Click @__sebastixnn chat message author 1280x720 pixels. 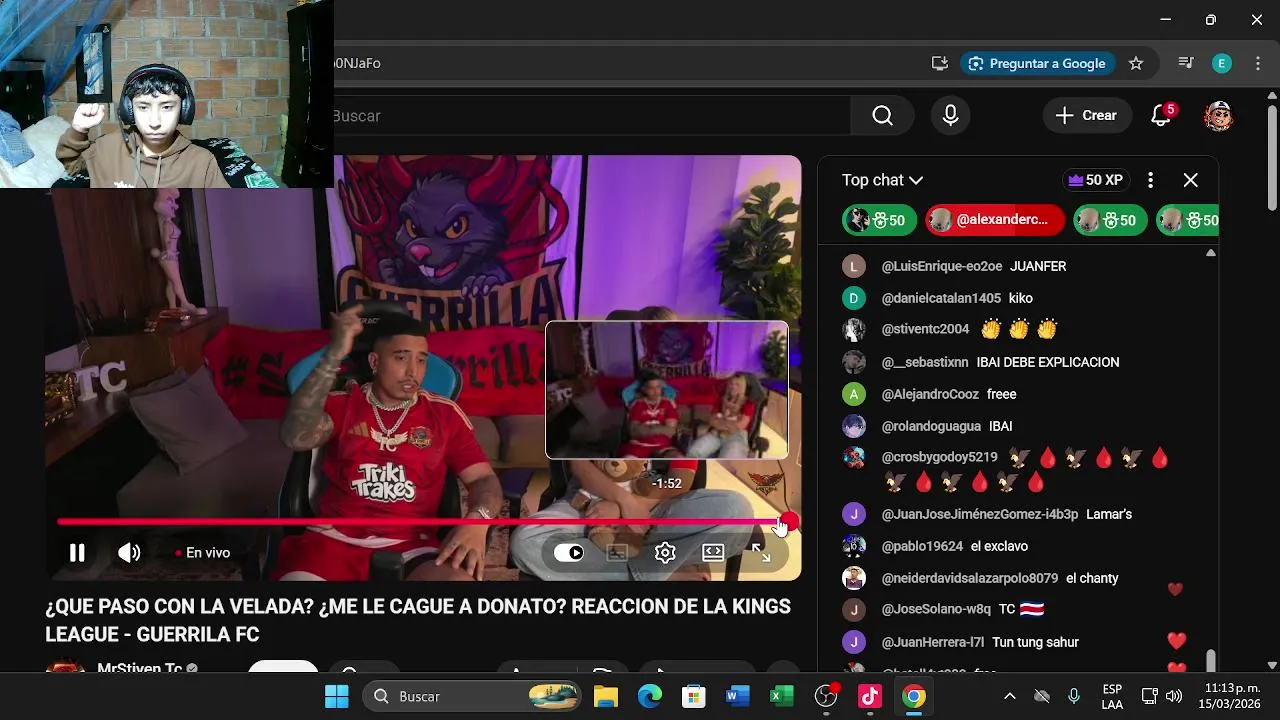pos(925,362)
